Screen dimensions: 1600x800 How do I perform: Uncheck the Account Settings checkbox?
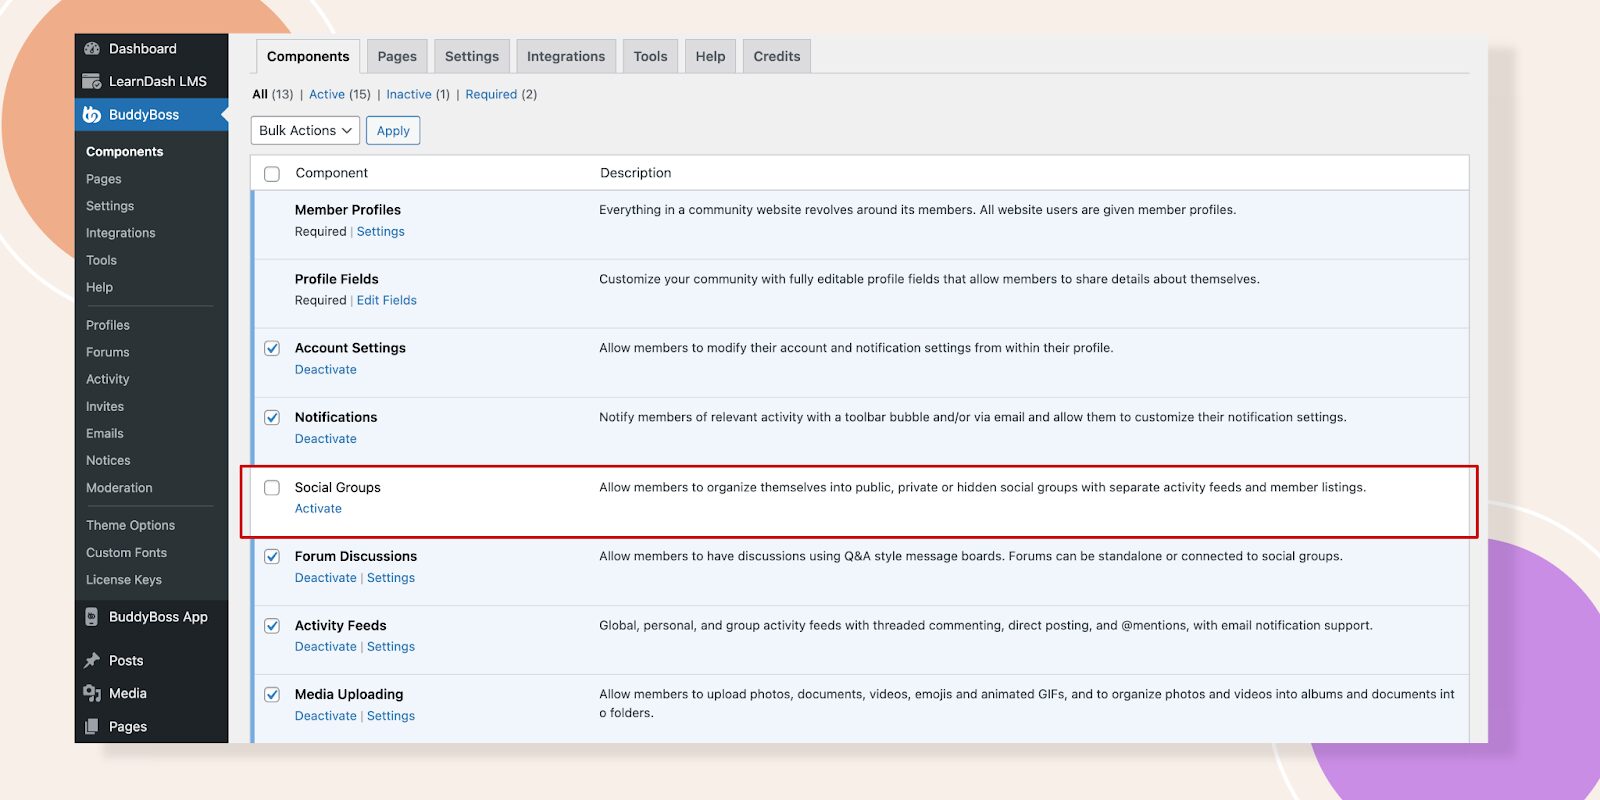click(272, 349)
